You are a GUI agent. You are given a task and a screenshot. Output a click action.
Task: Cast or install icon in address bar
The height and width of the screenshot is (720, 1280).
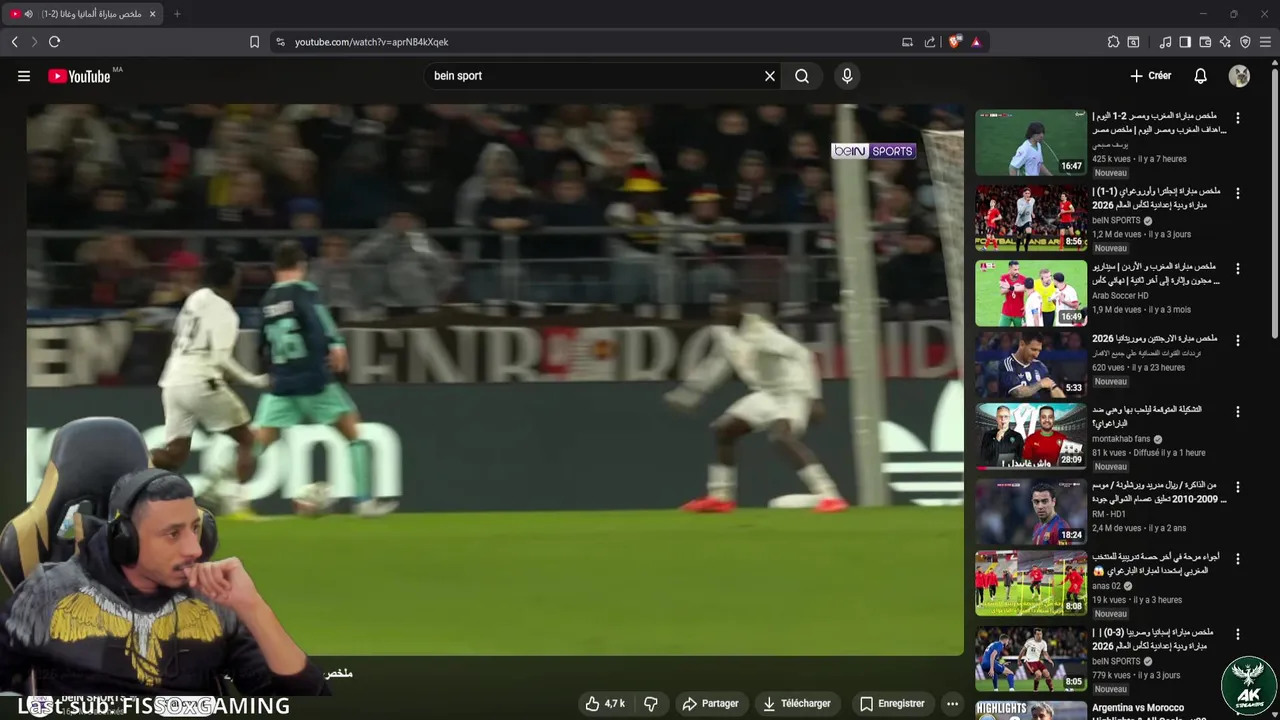click(x=907, y=42)
